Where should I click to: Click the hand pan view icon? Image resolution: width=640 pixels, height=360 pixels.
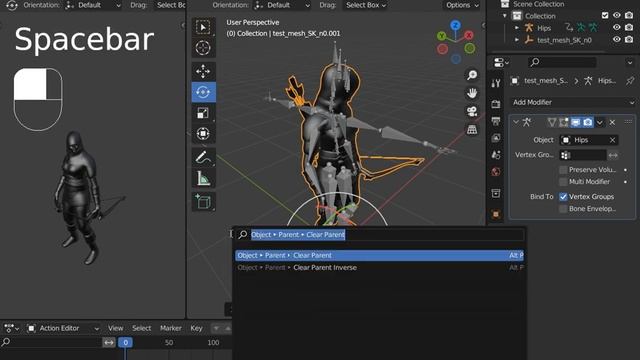pos(472,93)
